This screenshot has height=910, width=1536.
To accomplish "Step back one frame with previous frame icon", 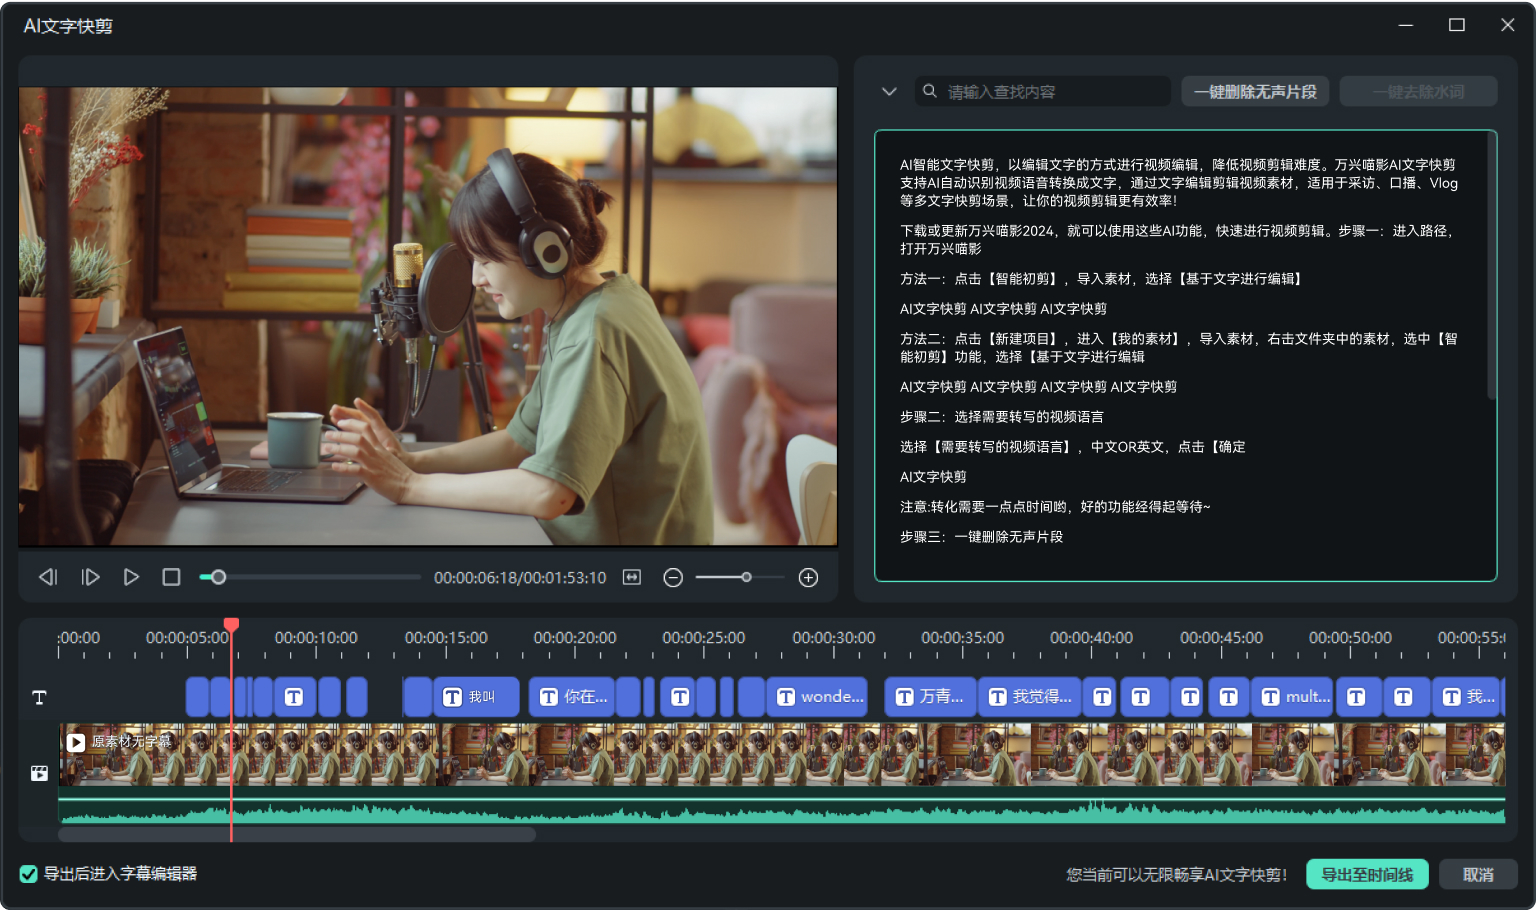I will 47,577.
